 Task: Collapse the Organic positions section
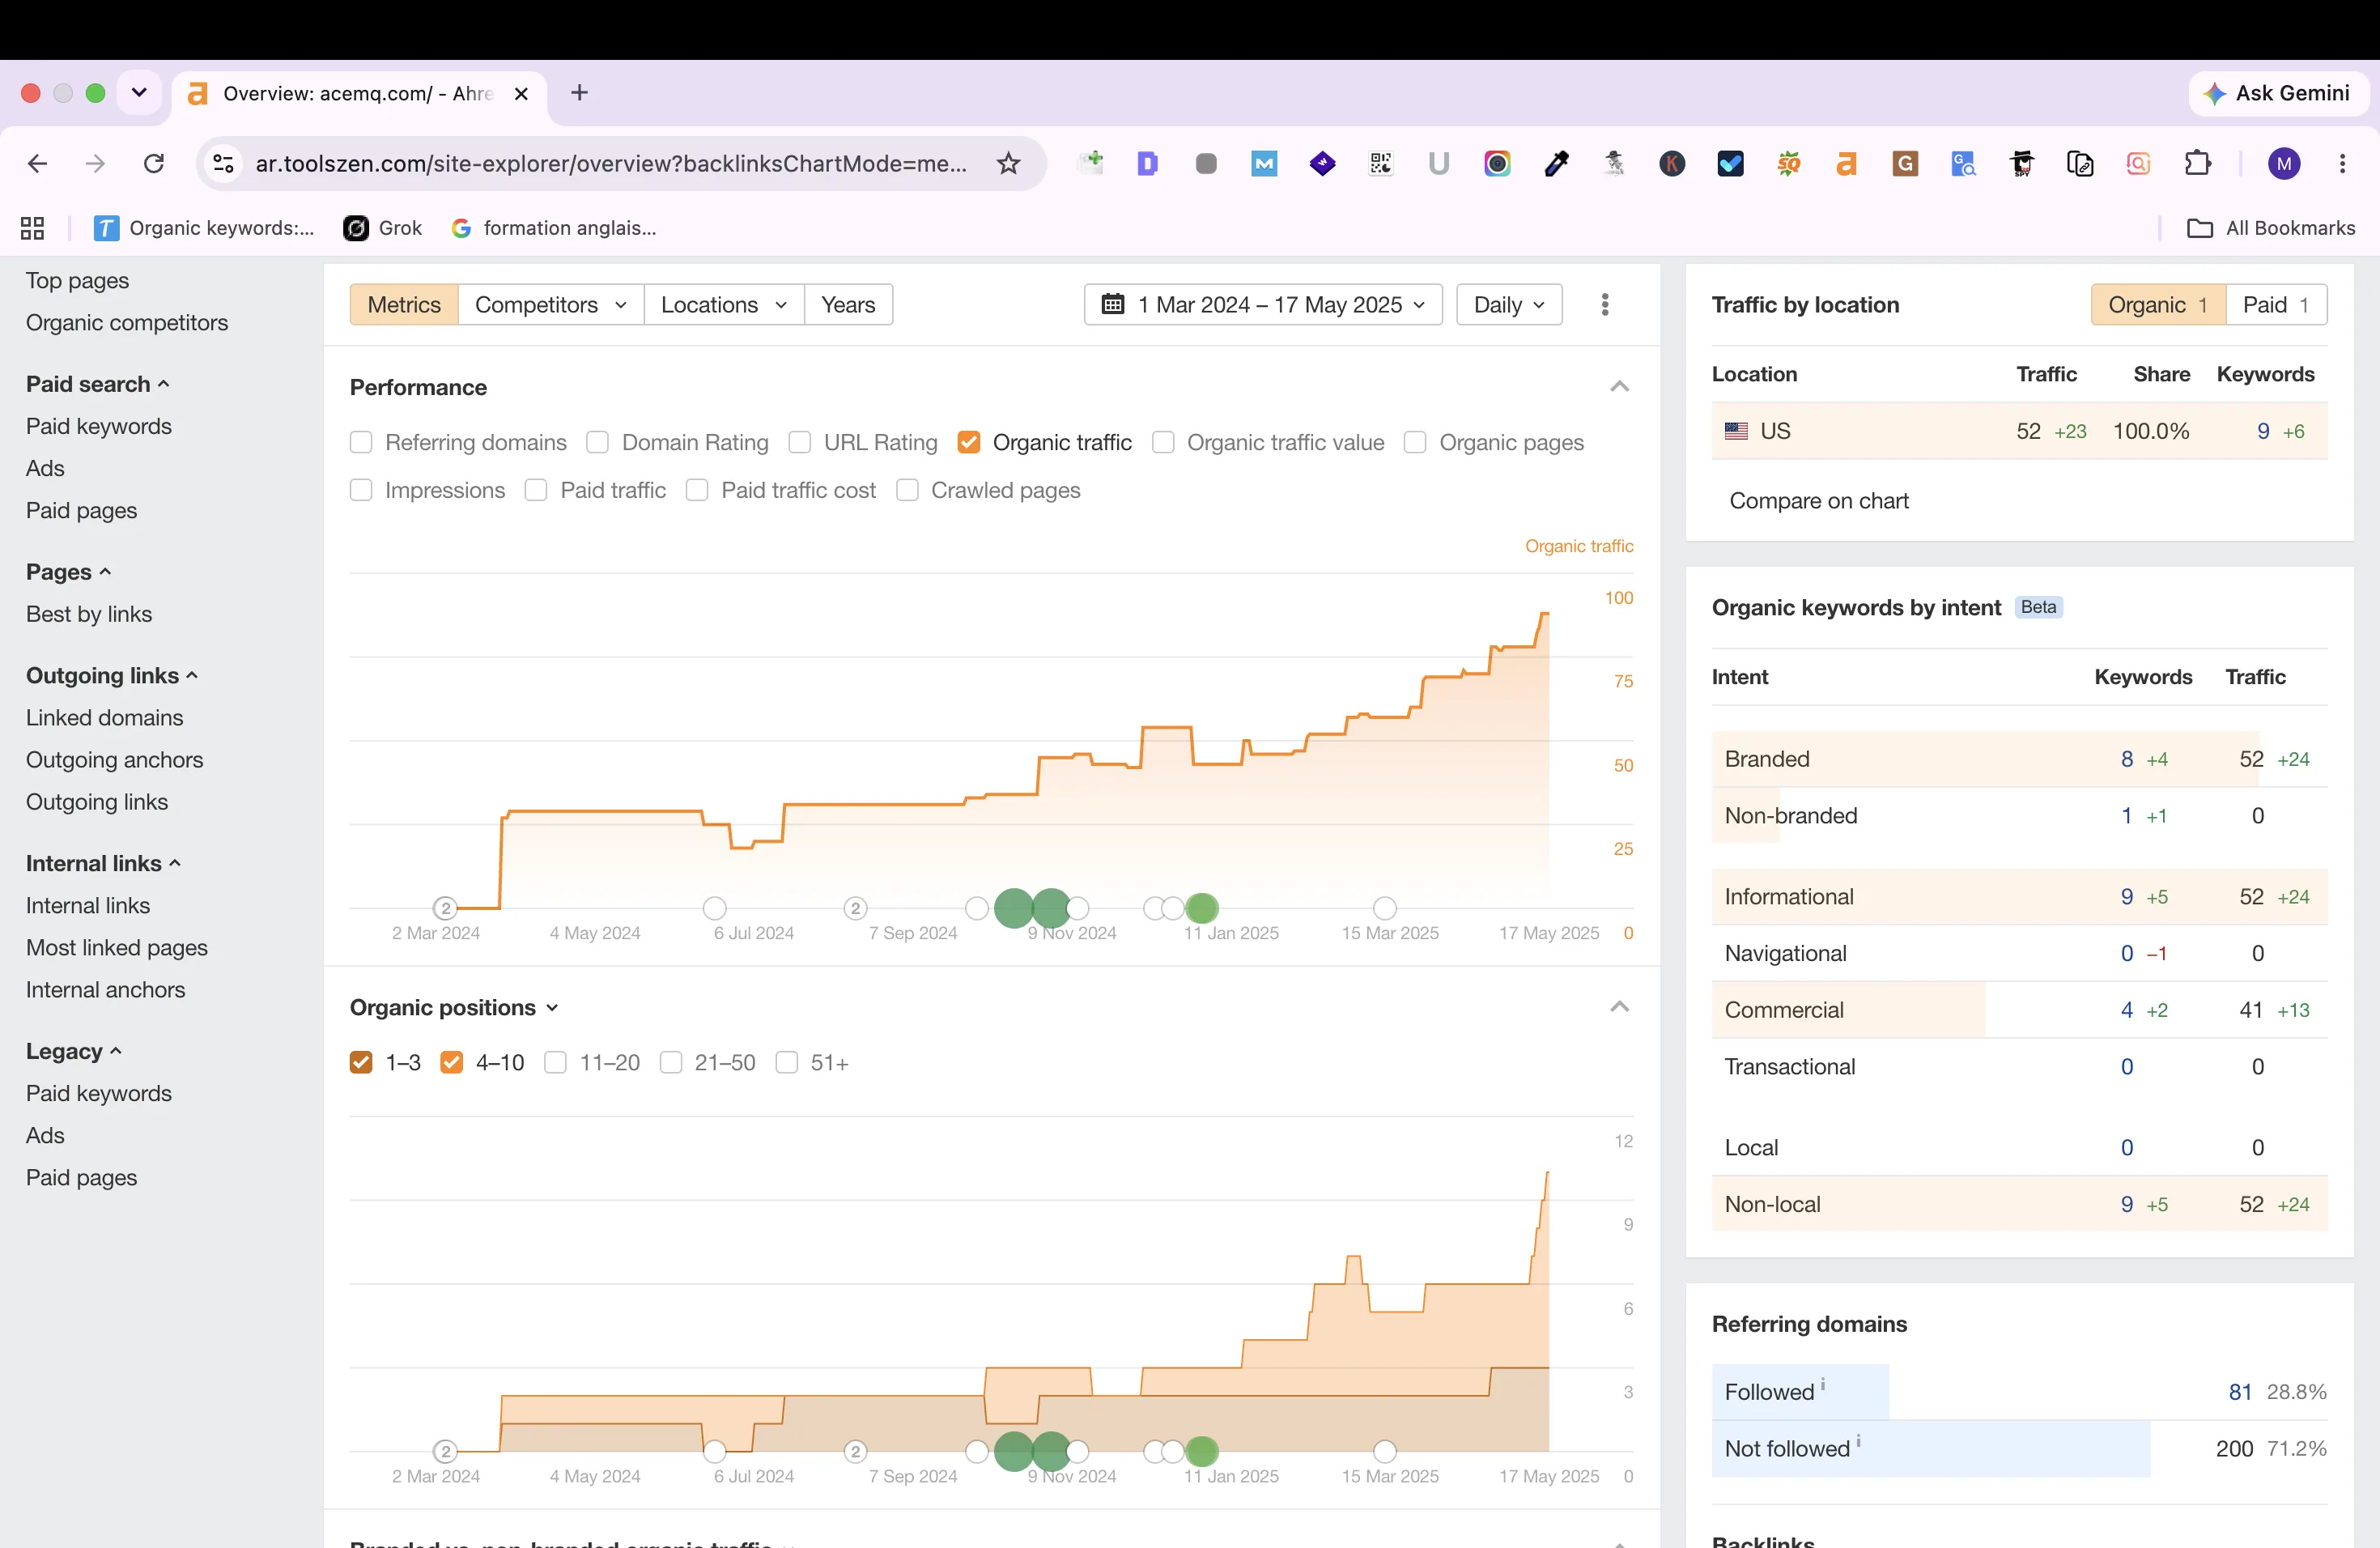(x=1620, y=1006)
